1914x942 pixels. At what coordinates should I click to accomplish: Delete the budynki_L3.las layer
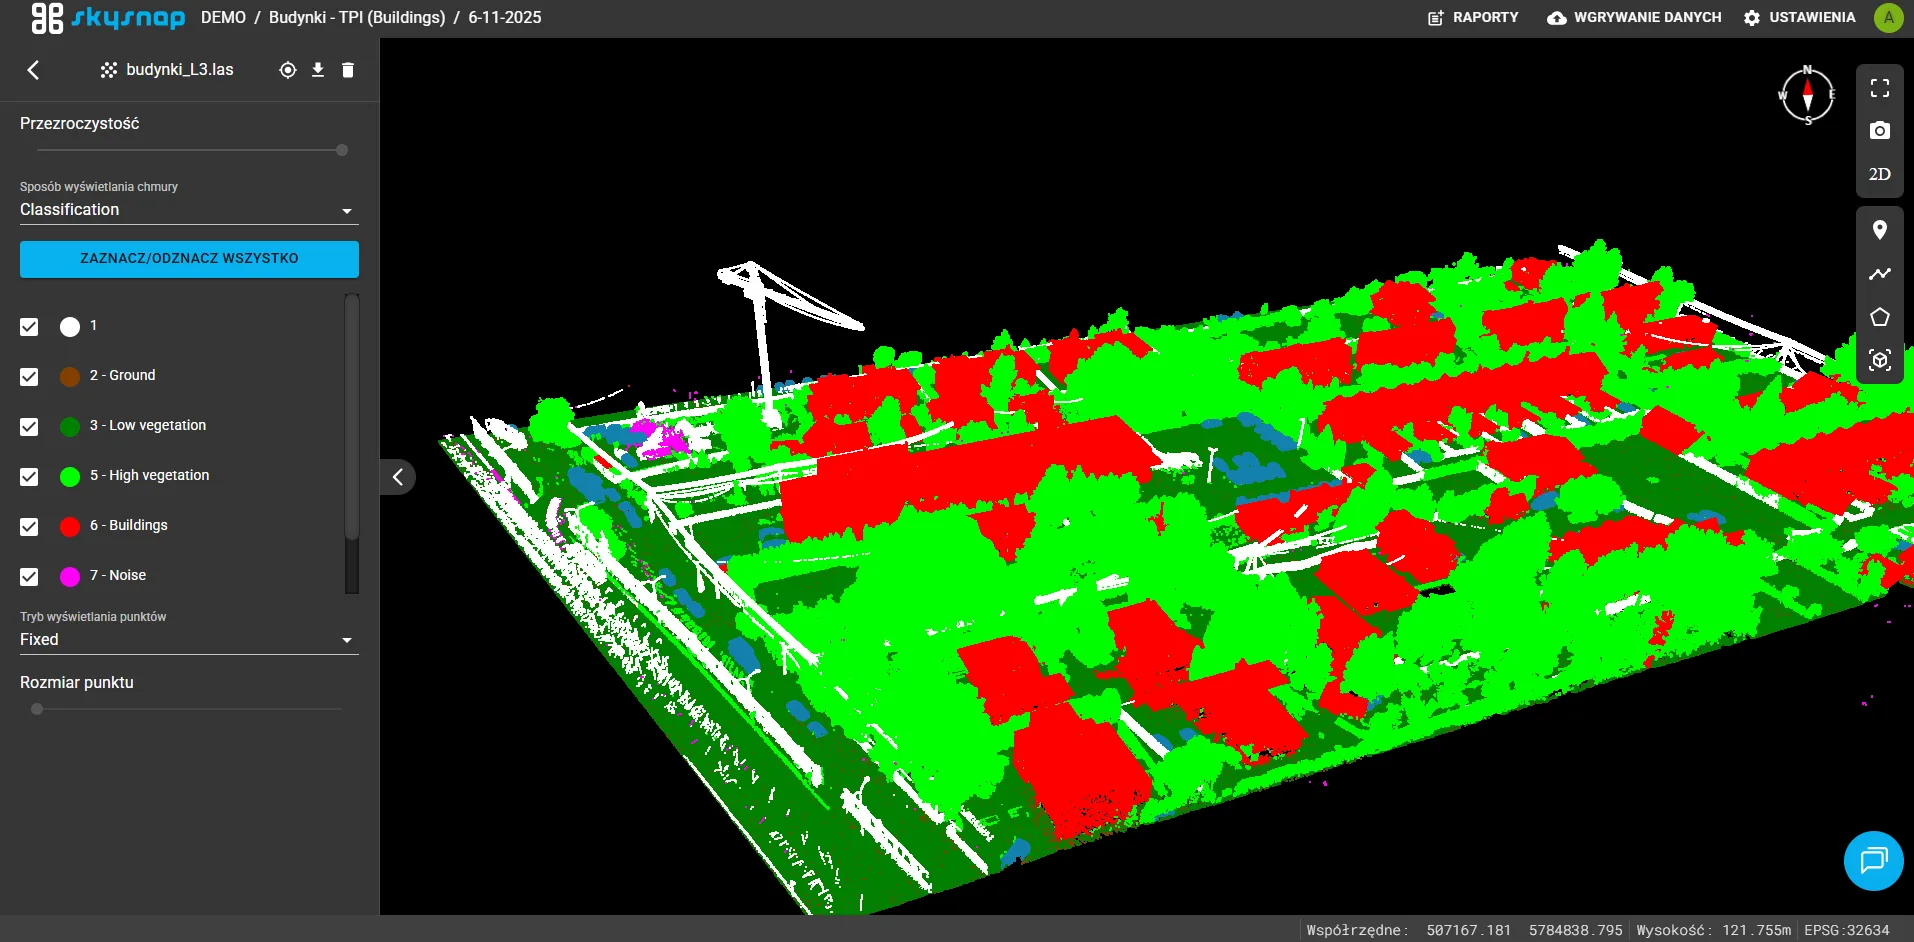click(348, 70)
